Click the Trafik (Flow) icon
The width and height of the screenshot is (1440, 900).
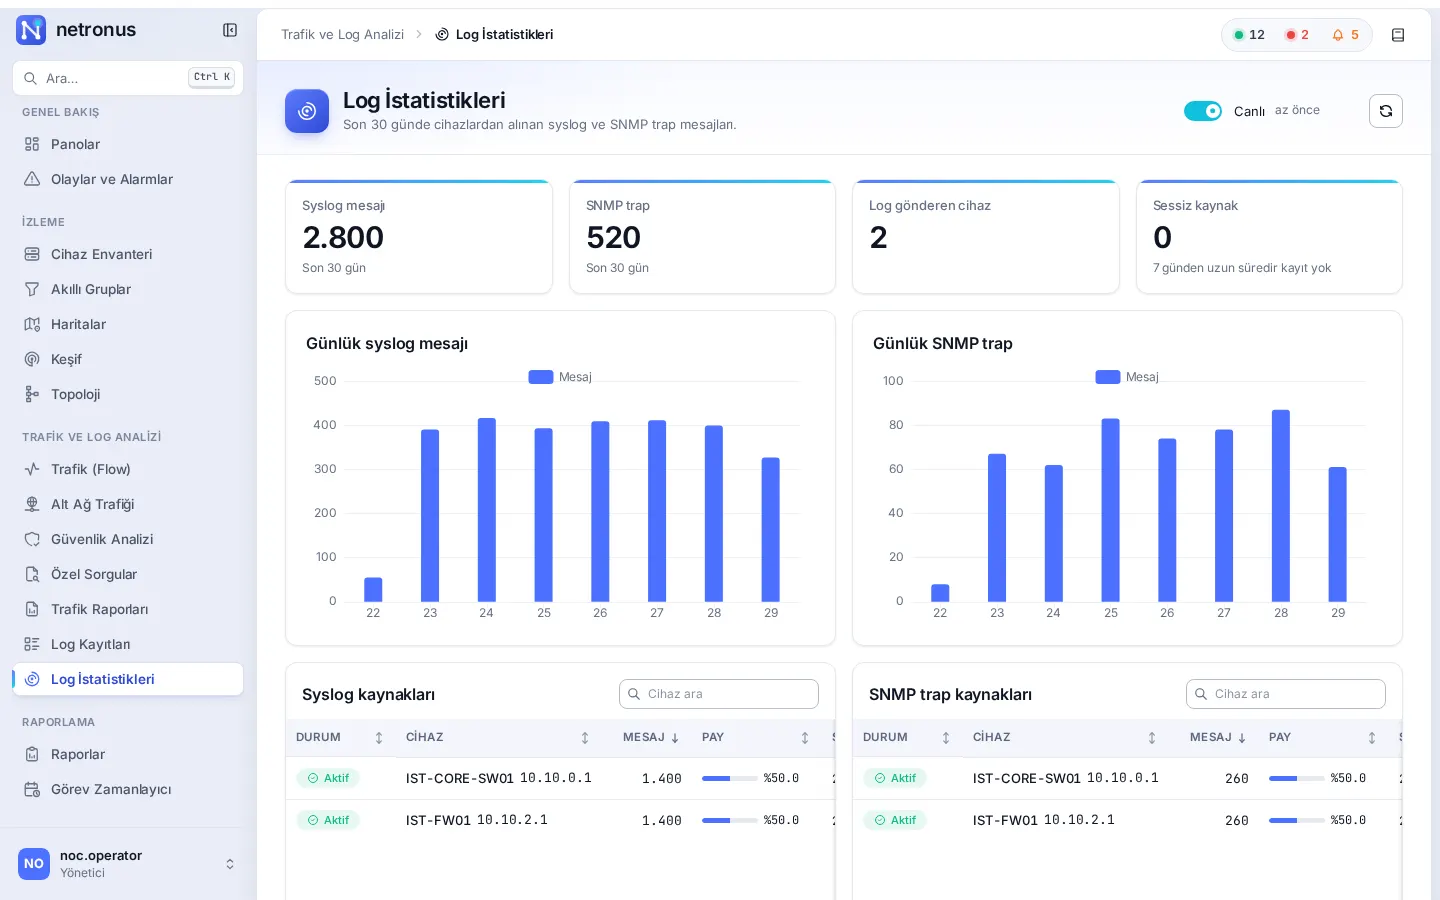pos(32,469)
